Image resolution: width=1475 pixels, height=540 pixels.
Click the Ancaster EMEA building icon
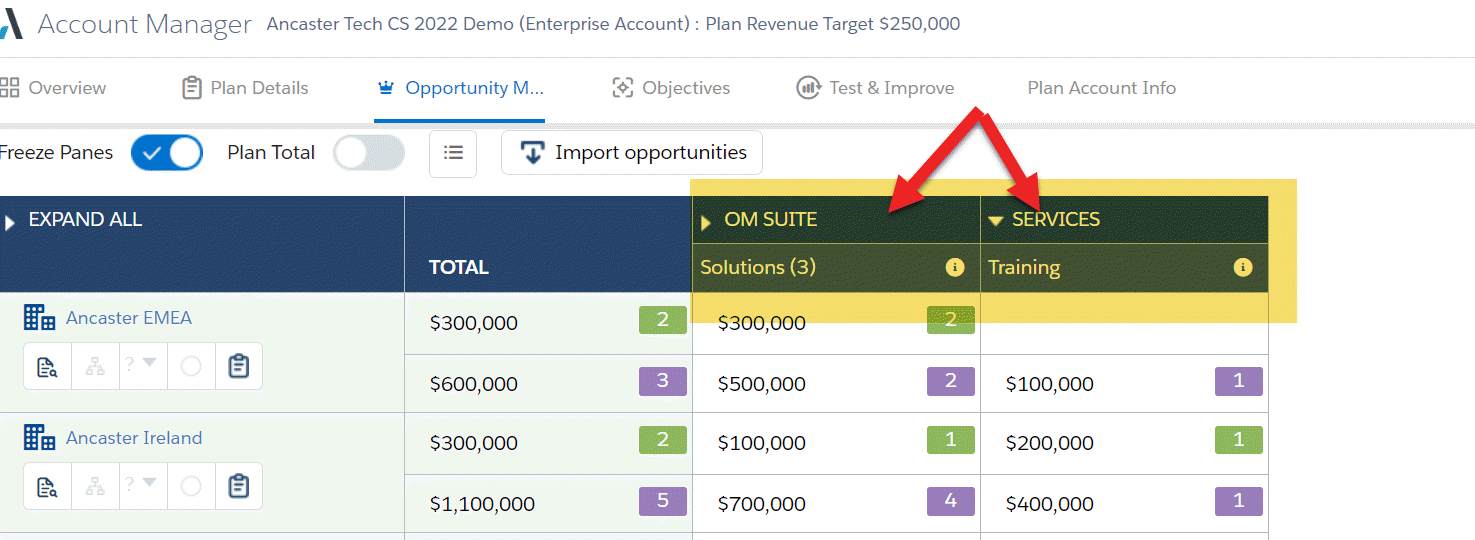(40, 318)
